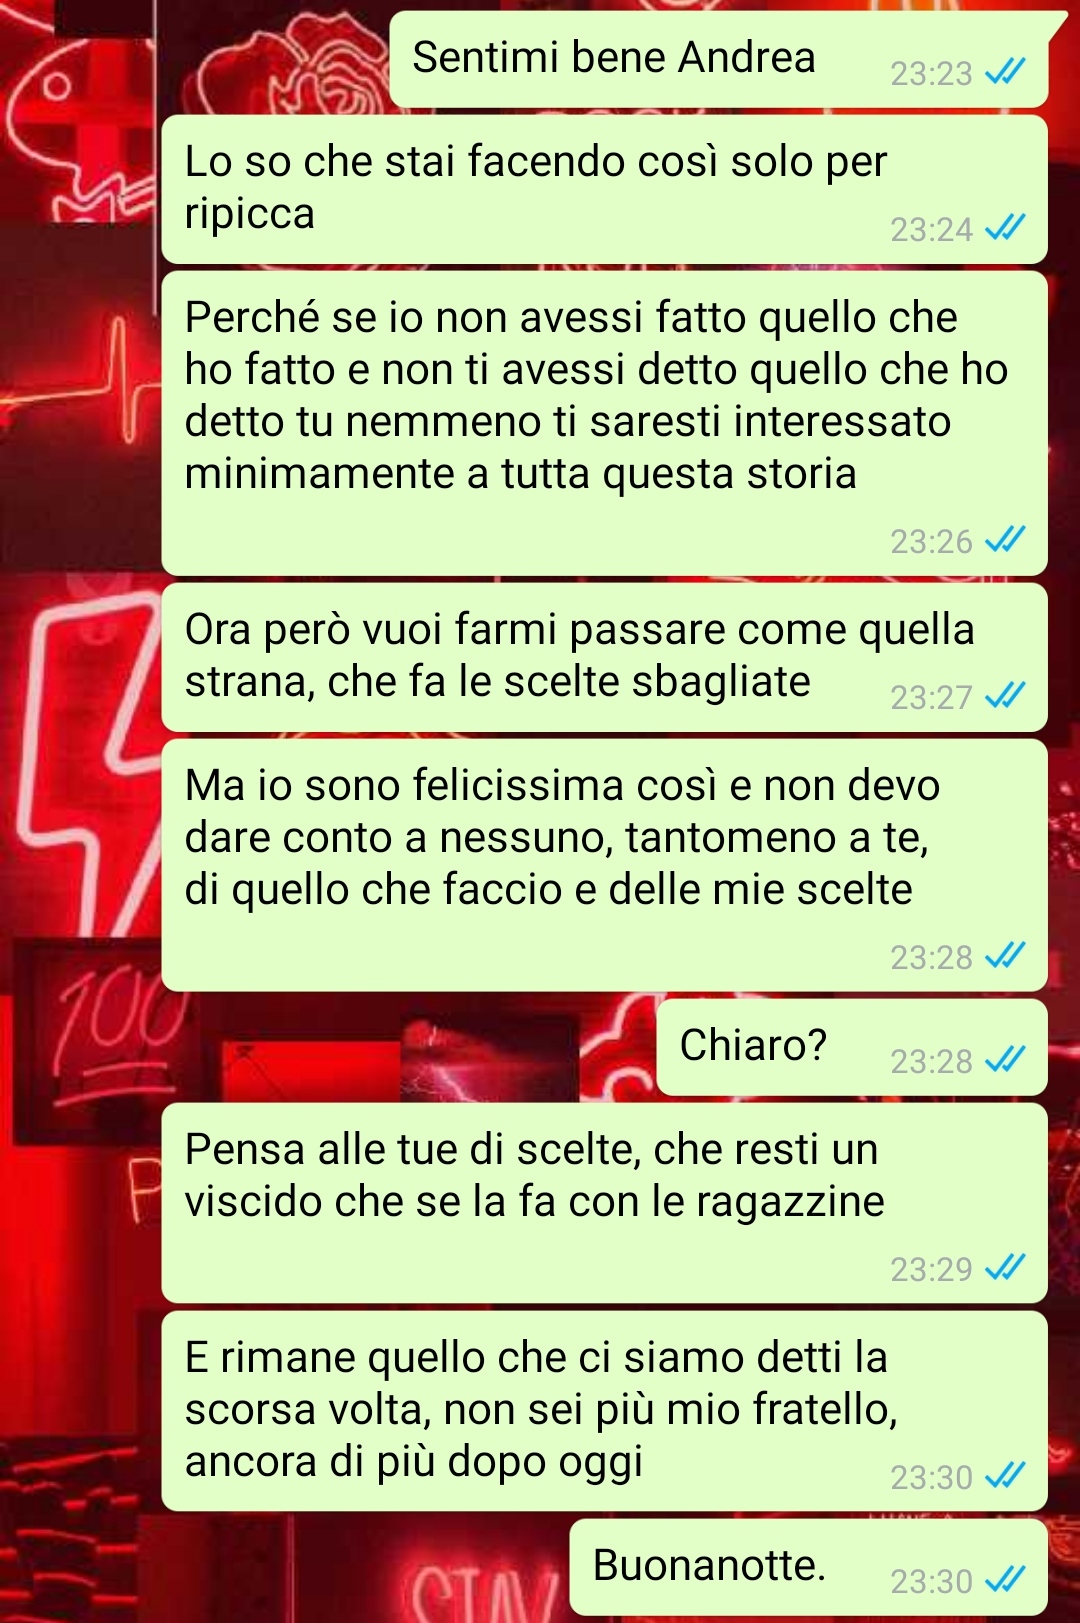Tap the 23:23 timestamp on the first message

(931, 73)
